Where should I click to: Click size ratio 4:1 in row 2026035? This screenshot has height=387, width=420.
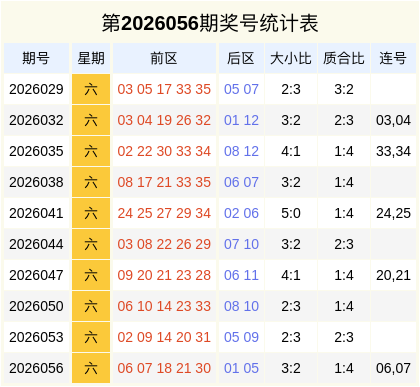click(x=291, y=151)
